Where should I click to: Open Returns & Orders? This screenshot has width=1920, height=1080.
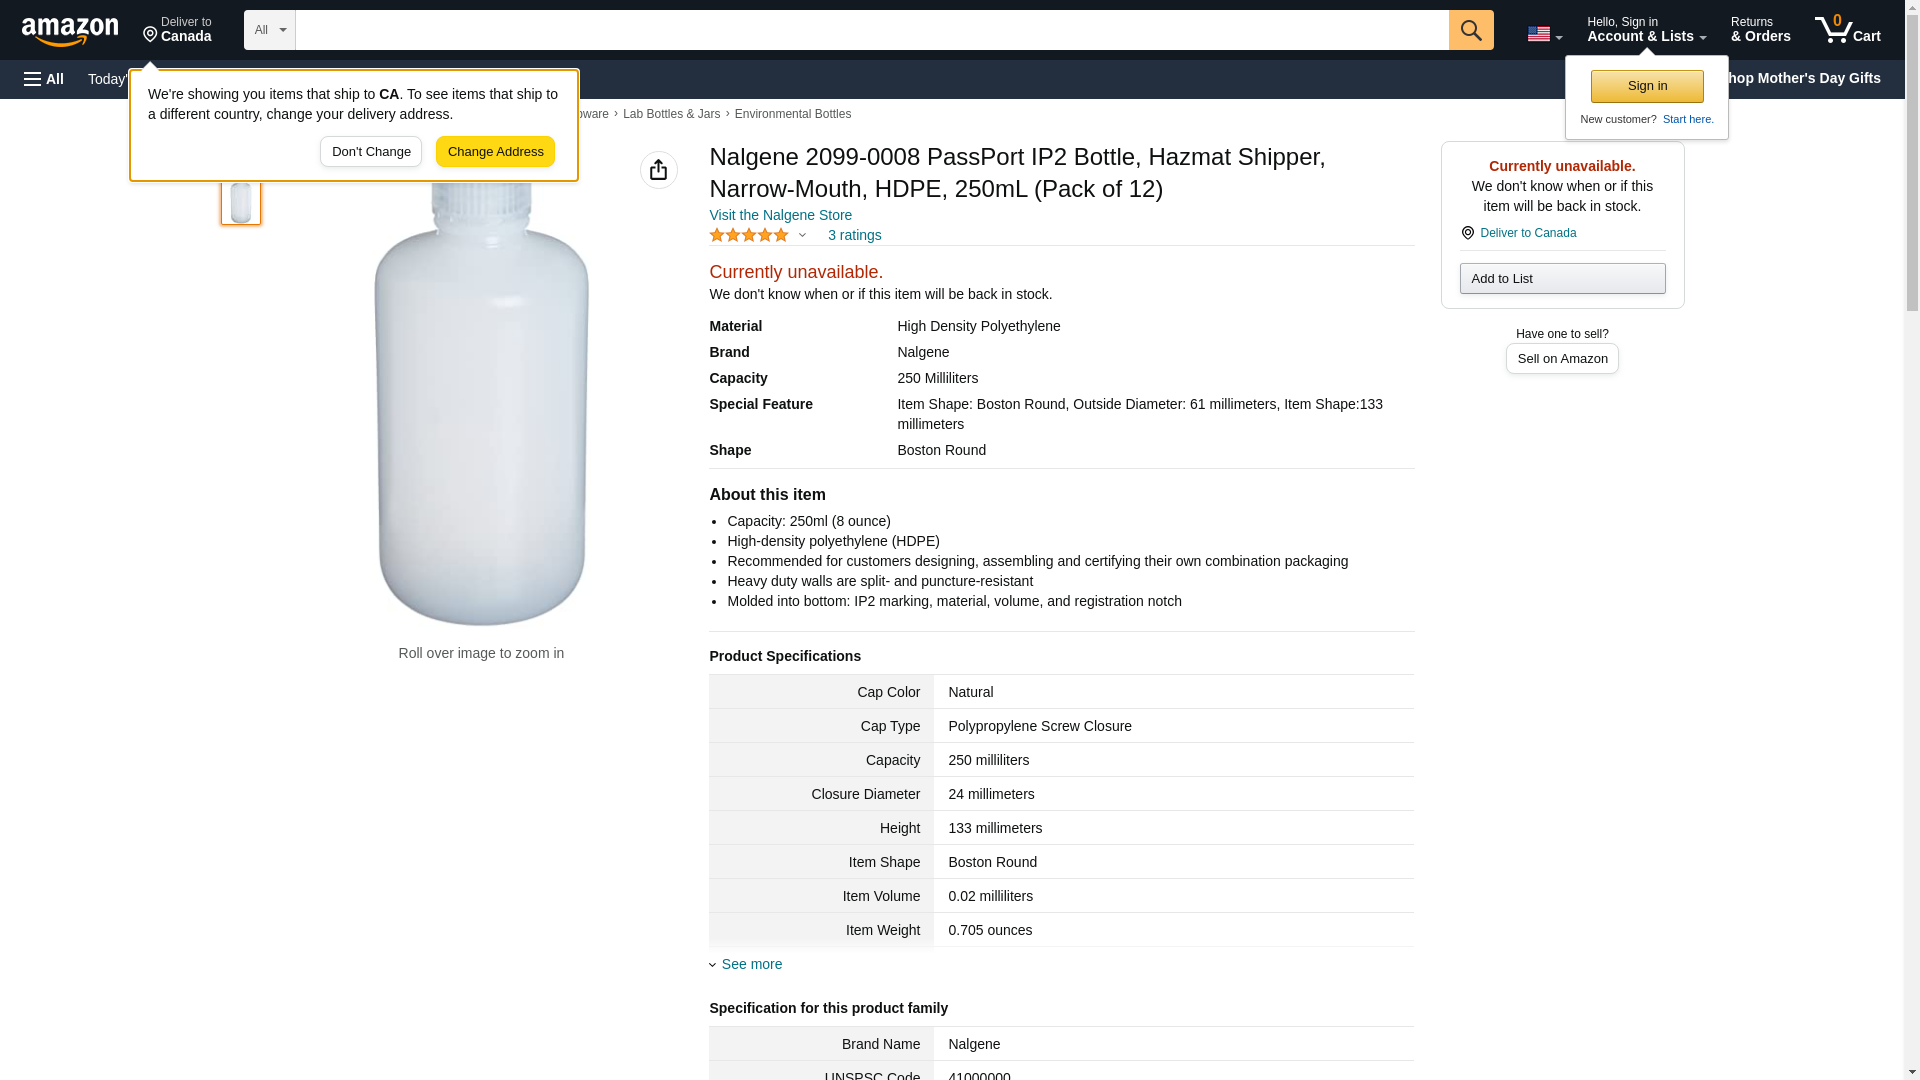pos(1760,30)
